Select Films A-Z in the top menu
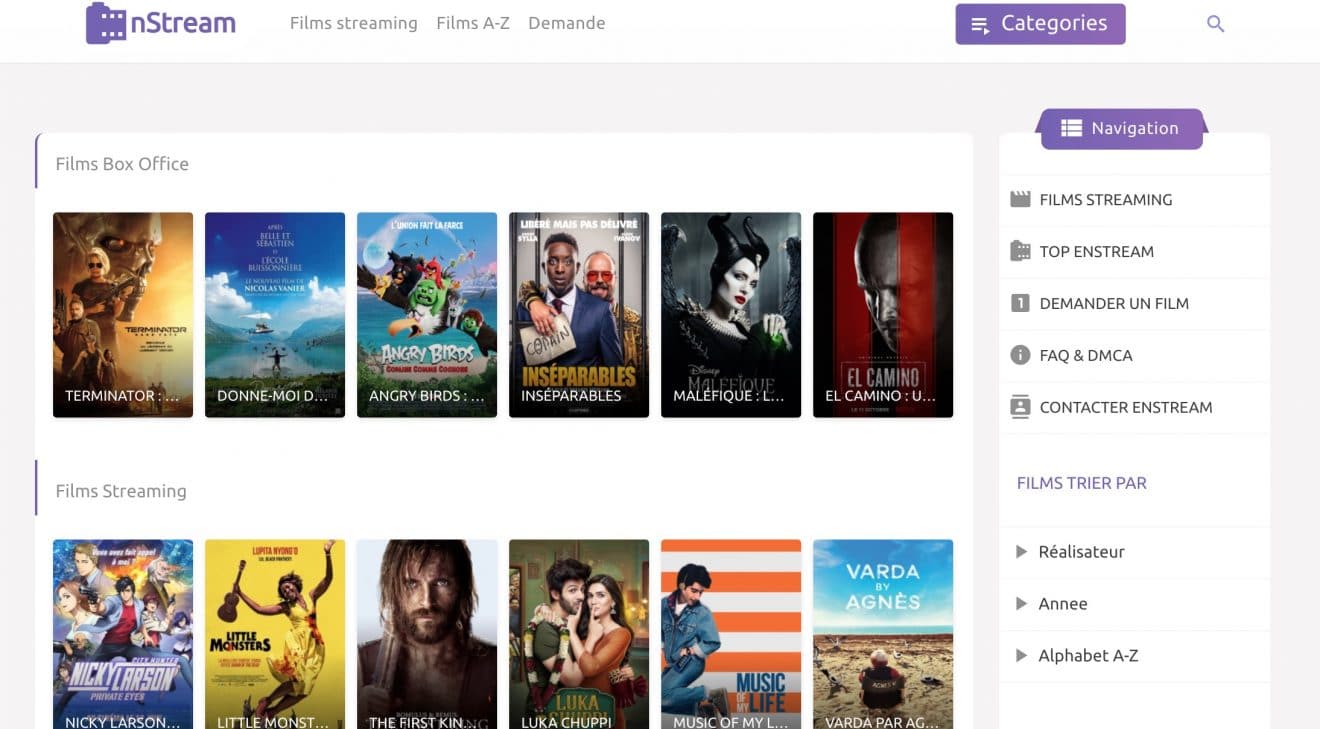 pyautogui.click(x=473, y=22)
